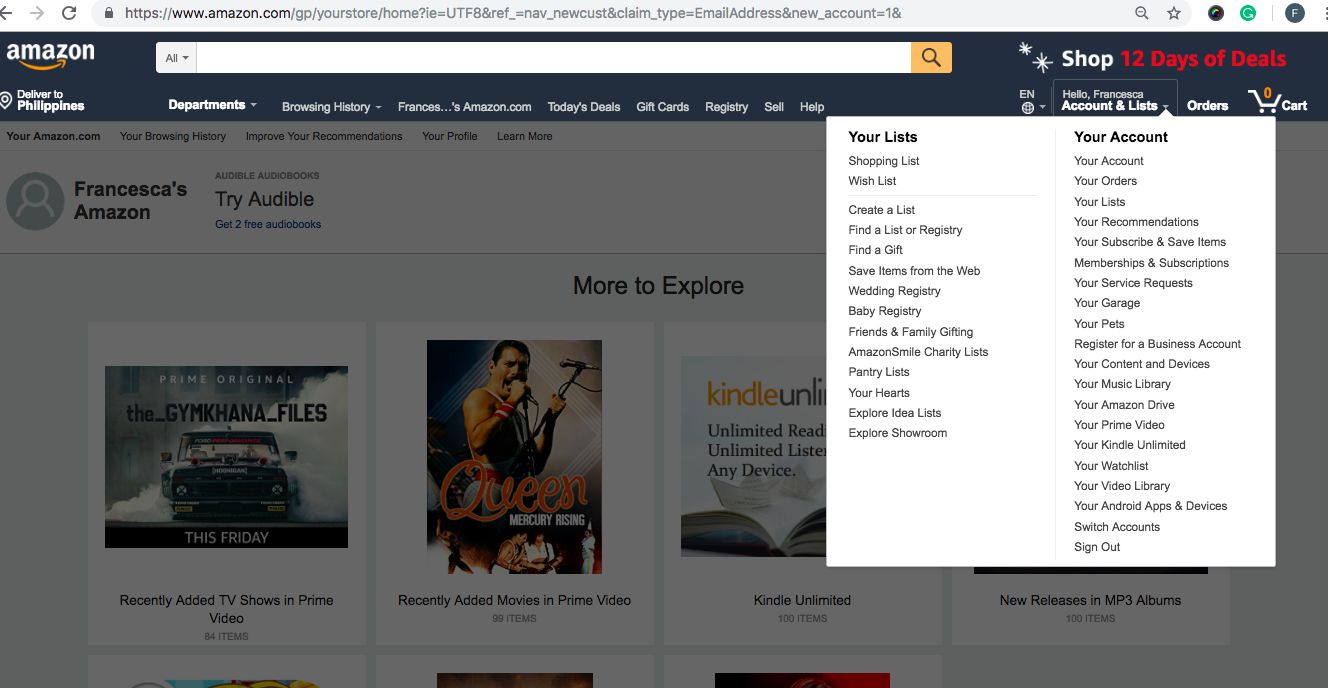Click the browser reload icon
This screenshot has height=688, width=1328.
(x=69, y=13)
